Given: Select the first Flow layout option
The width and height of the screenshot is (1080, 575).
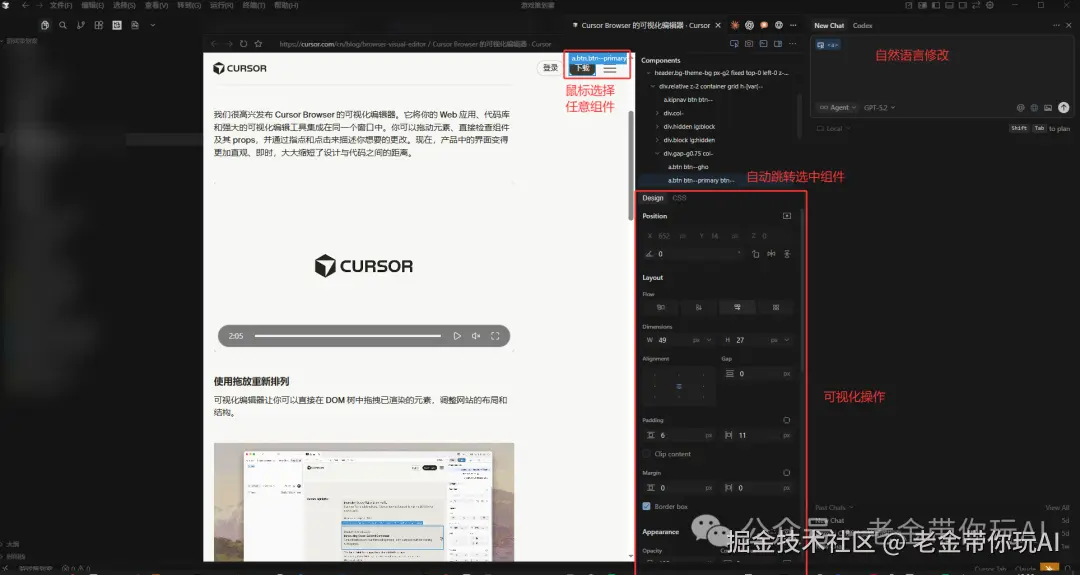Looking at the screenshot, I should pyautogui.click(x=661, y=307).
